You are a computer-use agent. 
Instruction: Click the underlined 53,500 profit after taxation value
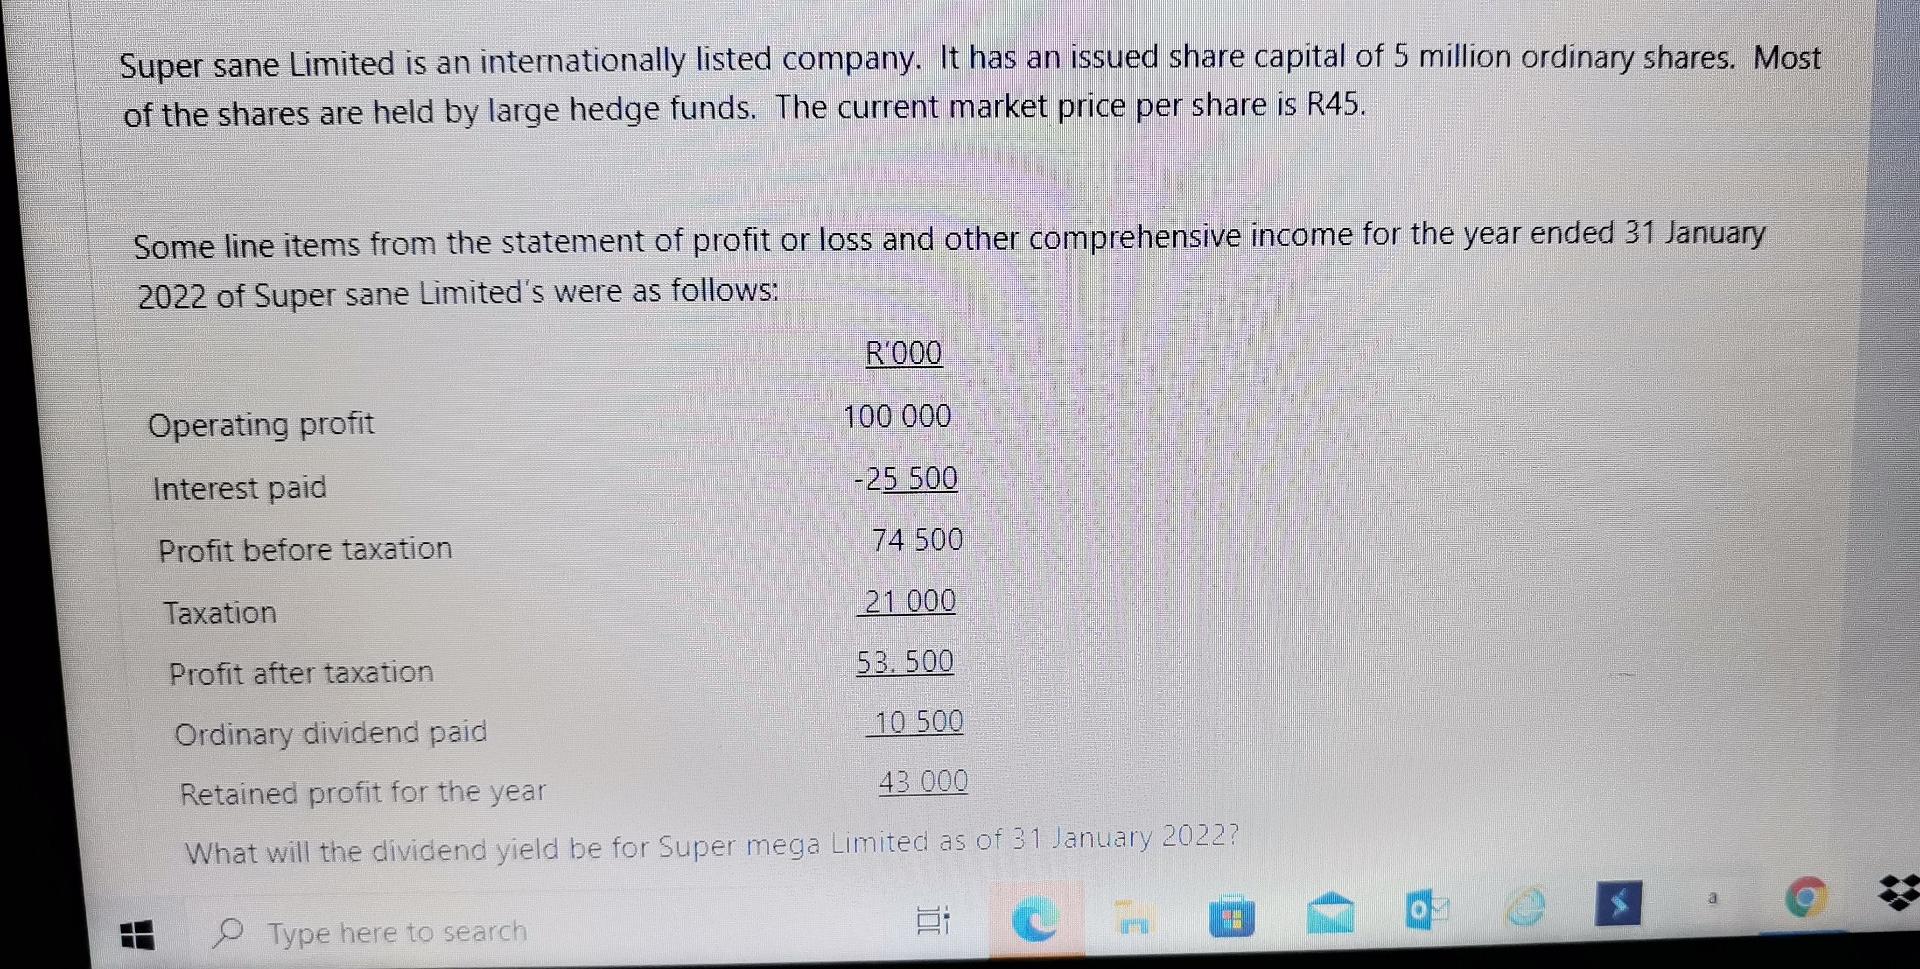tap(903, 661)
